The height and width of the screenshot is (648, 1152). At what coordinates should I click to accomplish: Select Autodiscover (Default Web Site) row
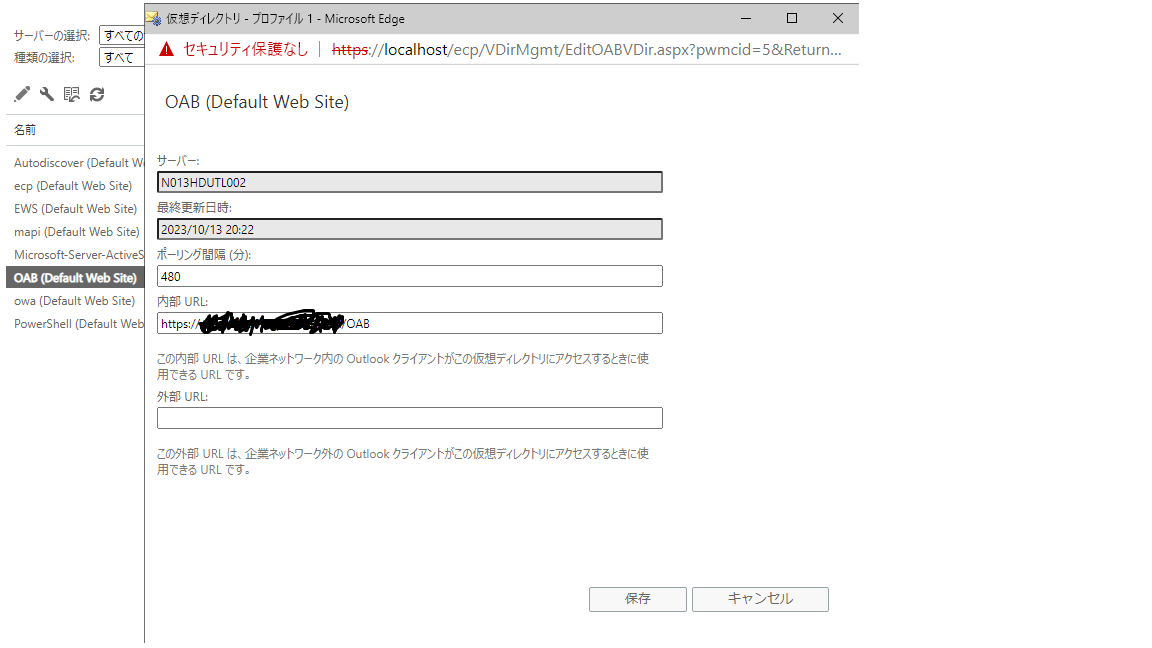coord(76,163)
